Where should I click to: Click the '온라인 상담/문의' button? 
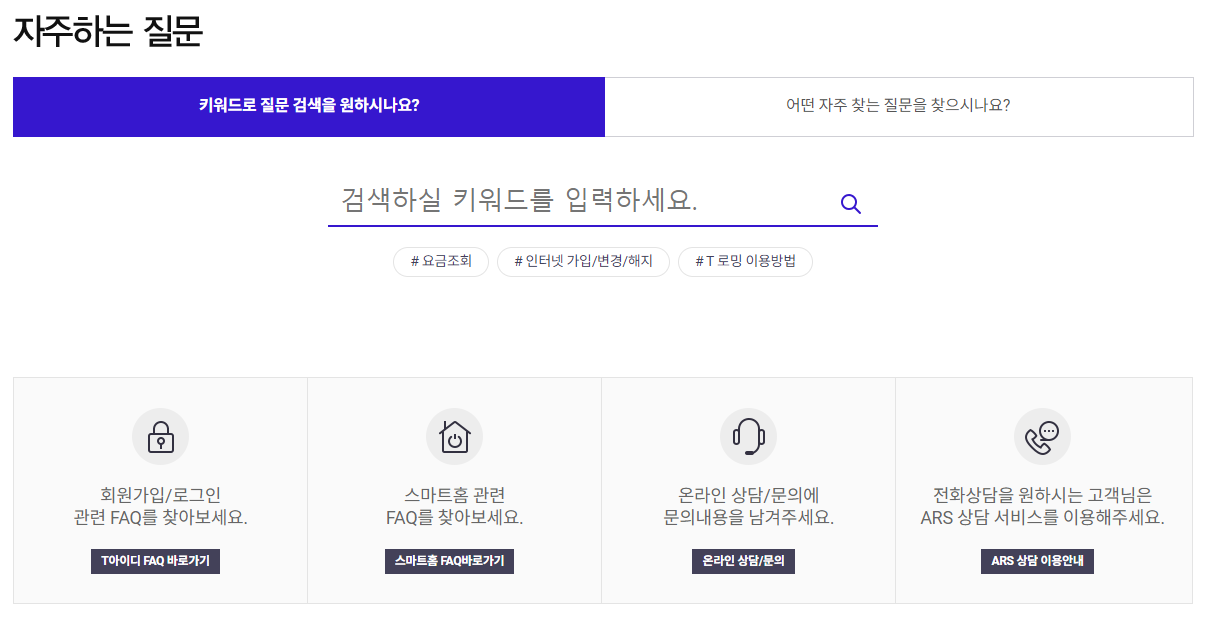[743, 561]
